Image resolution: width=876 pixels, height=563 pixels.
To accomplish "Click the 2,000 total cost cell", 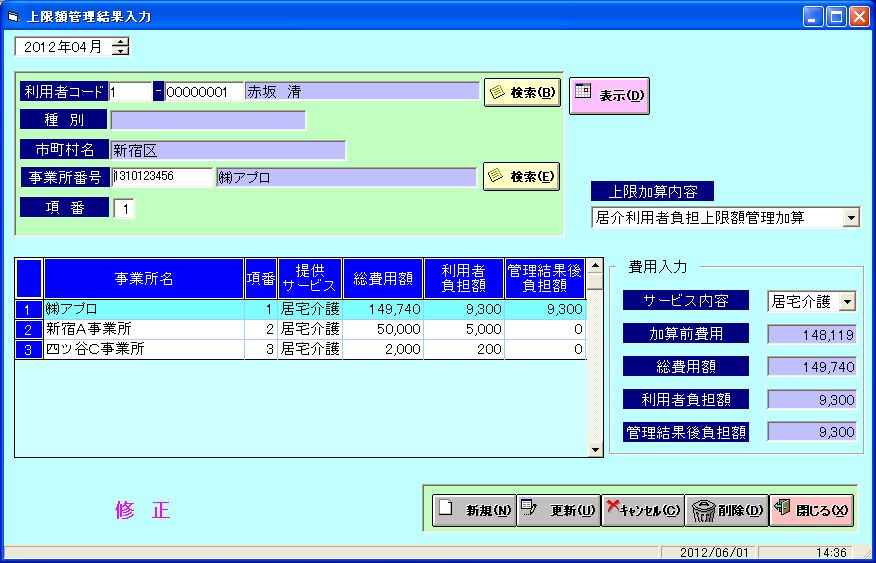I will tap(383, 350).
